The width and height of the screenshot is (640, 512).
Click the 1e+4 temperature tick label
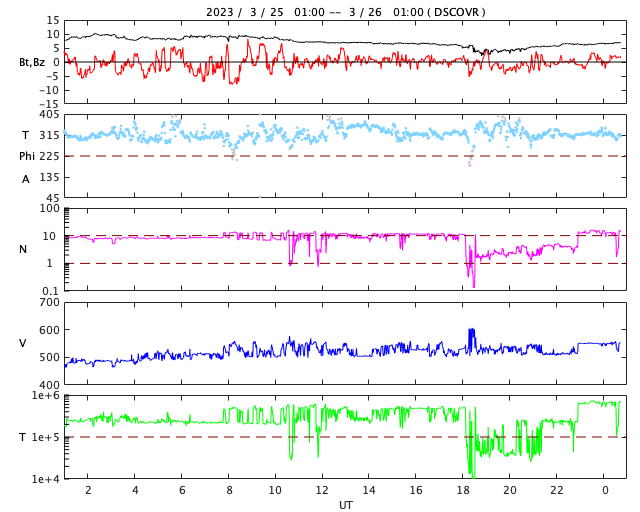tap(45, 479)
